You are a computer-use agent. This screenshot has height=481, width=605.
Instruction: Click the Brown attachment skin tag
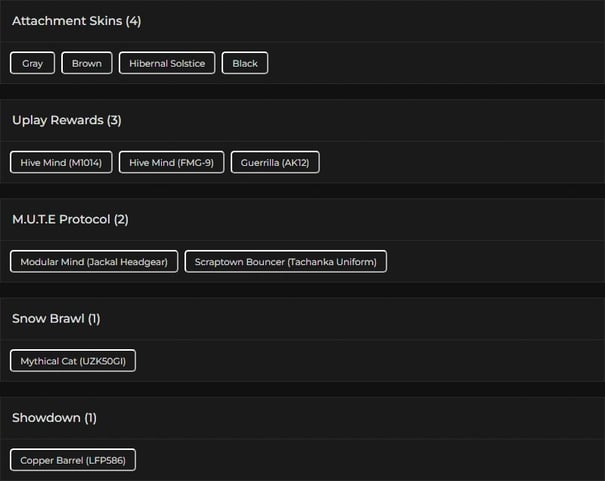pyautogui.click(x=87, y=63)
